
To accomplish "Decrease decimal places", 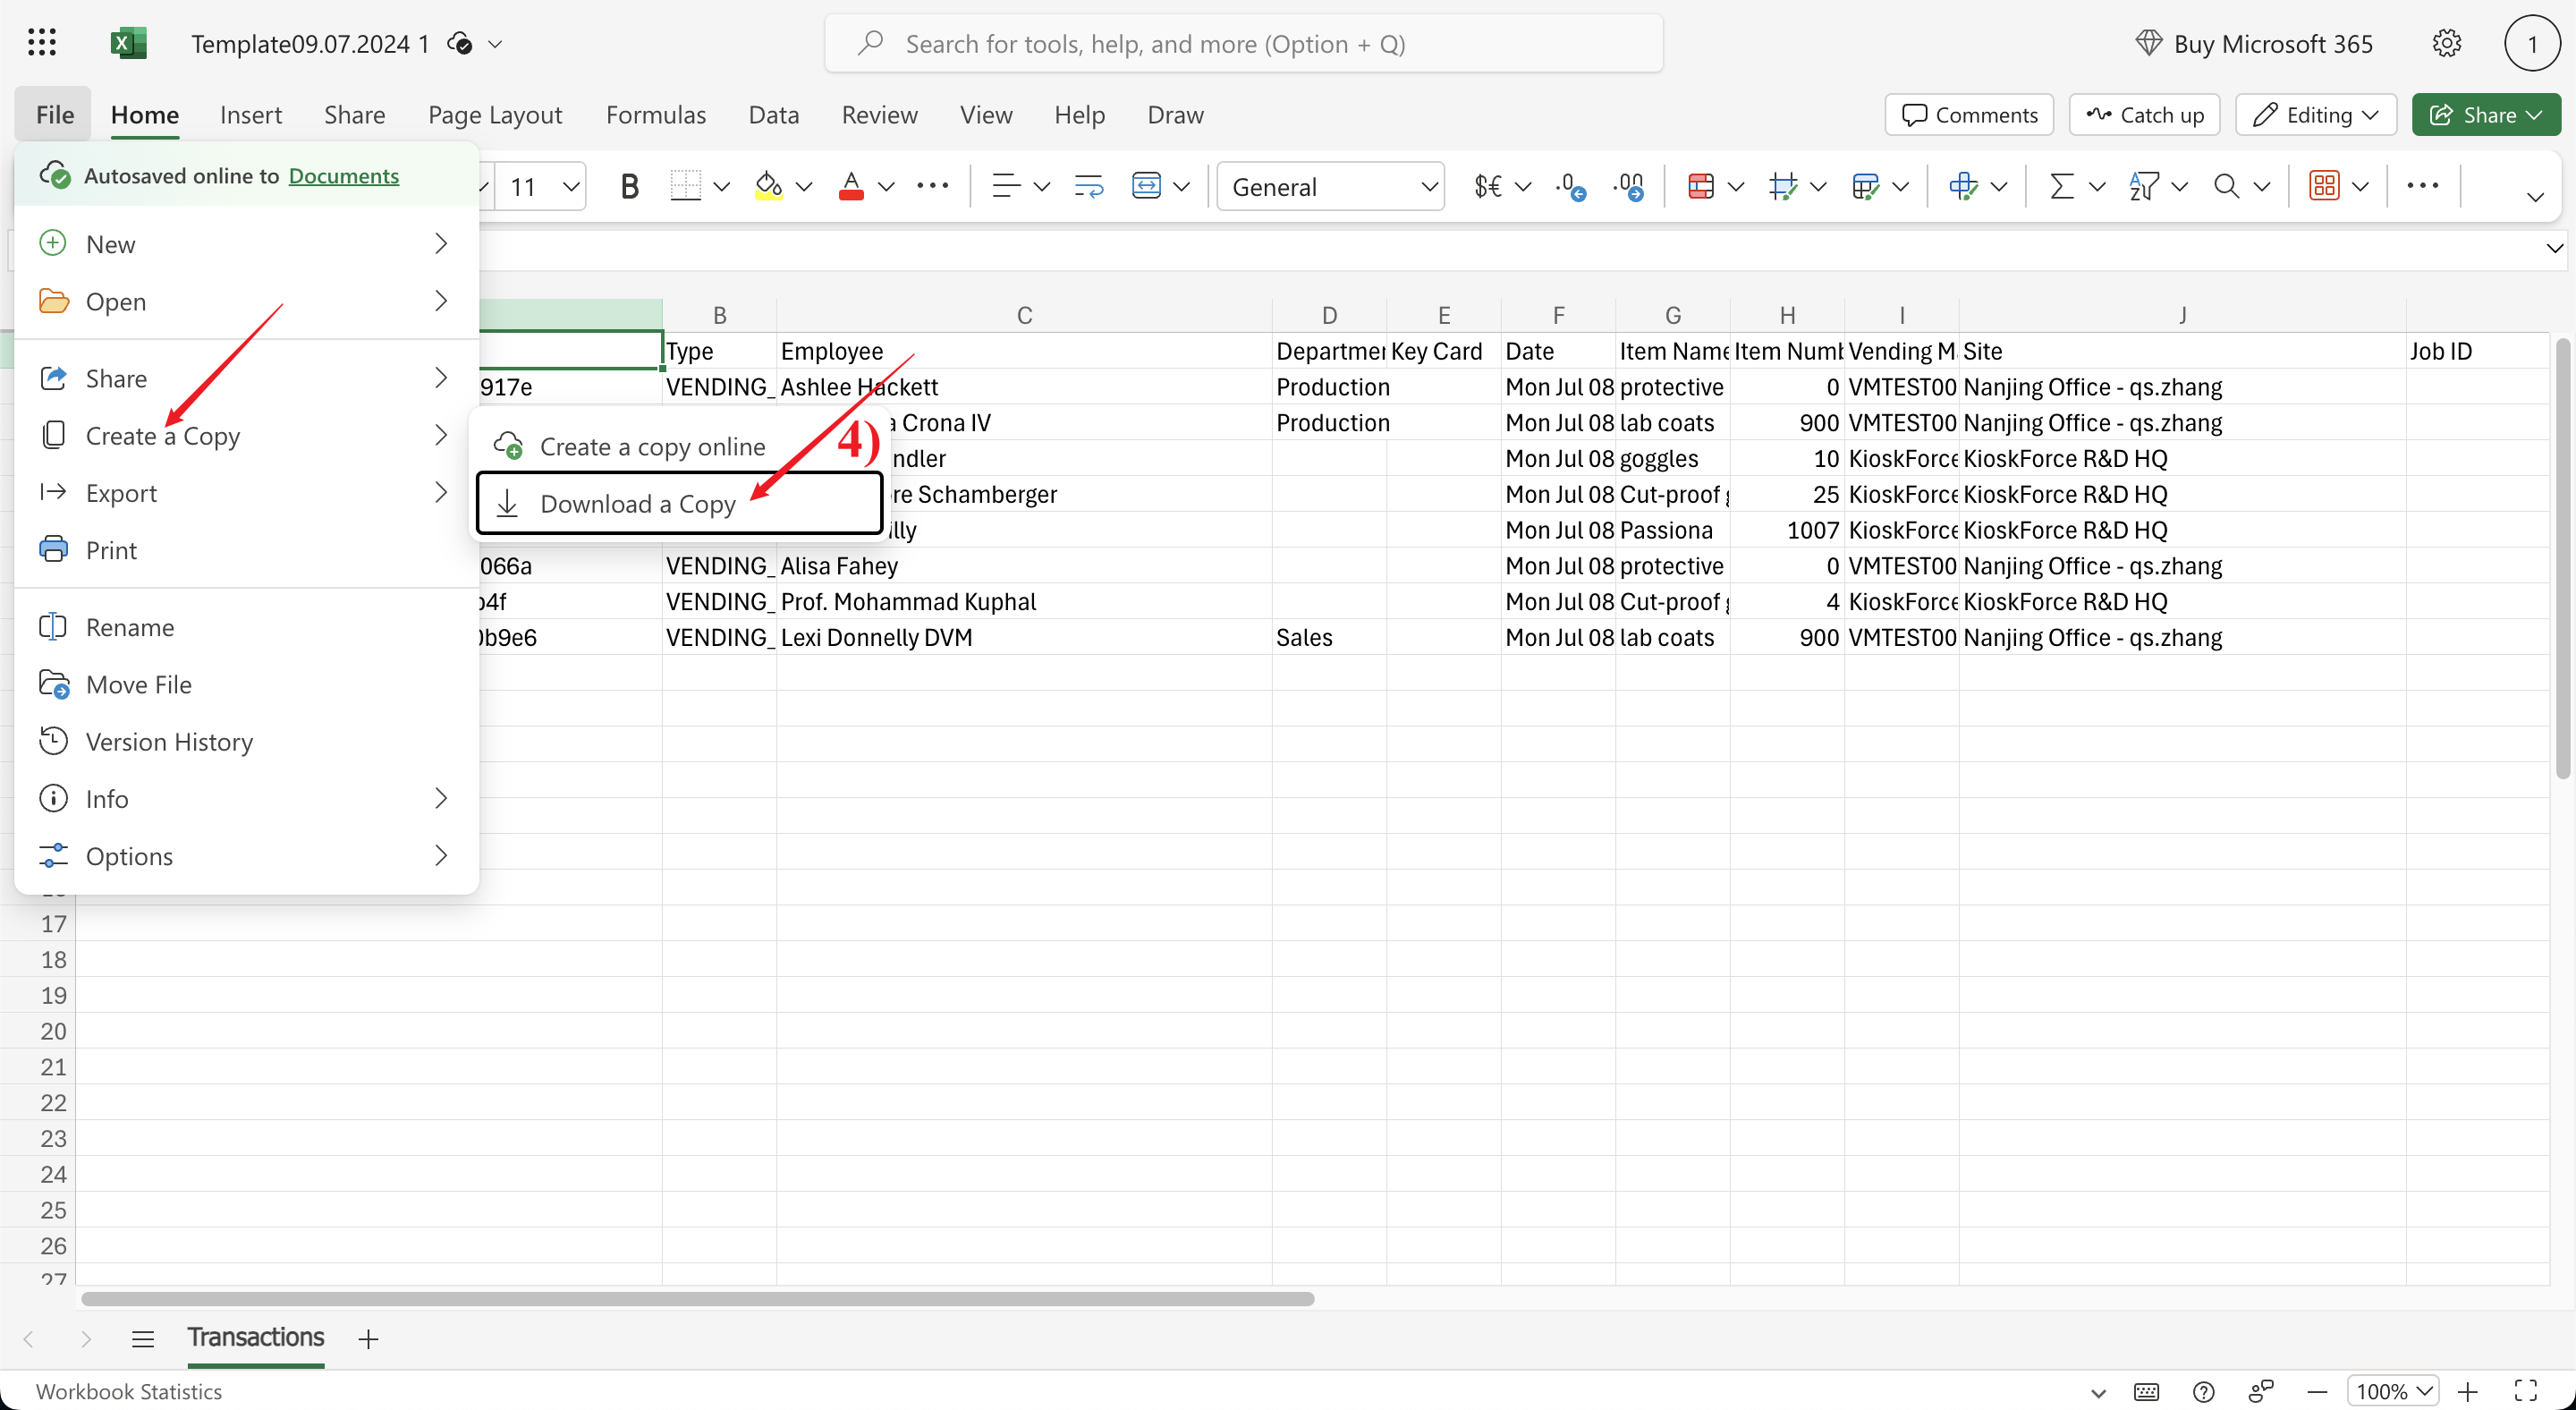I will pyautogui.click(x=1570, y=186).
